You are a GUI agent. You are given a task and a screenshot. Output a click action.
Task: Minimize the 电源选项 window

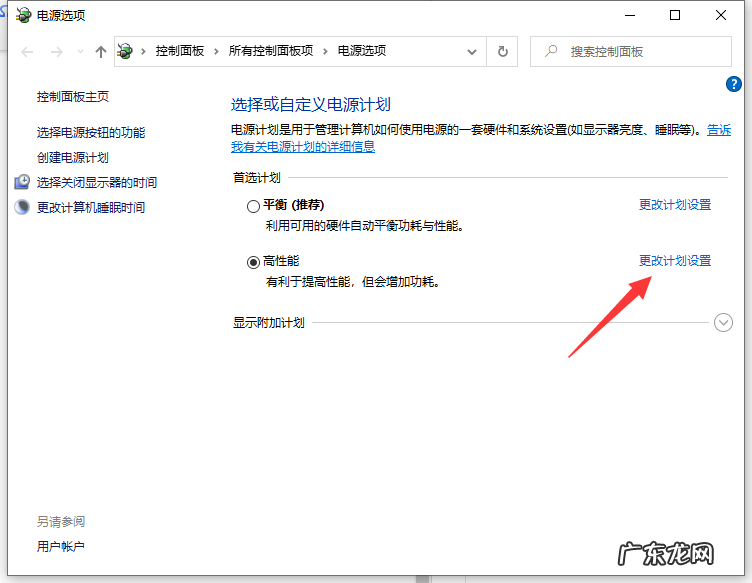coord(630,15)
